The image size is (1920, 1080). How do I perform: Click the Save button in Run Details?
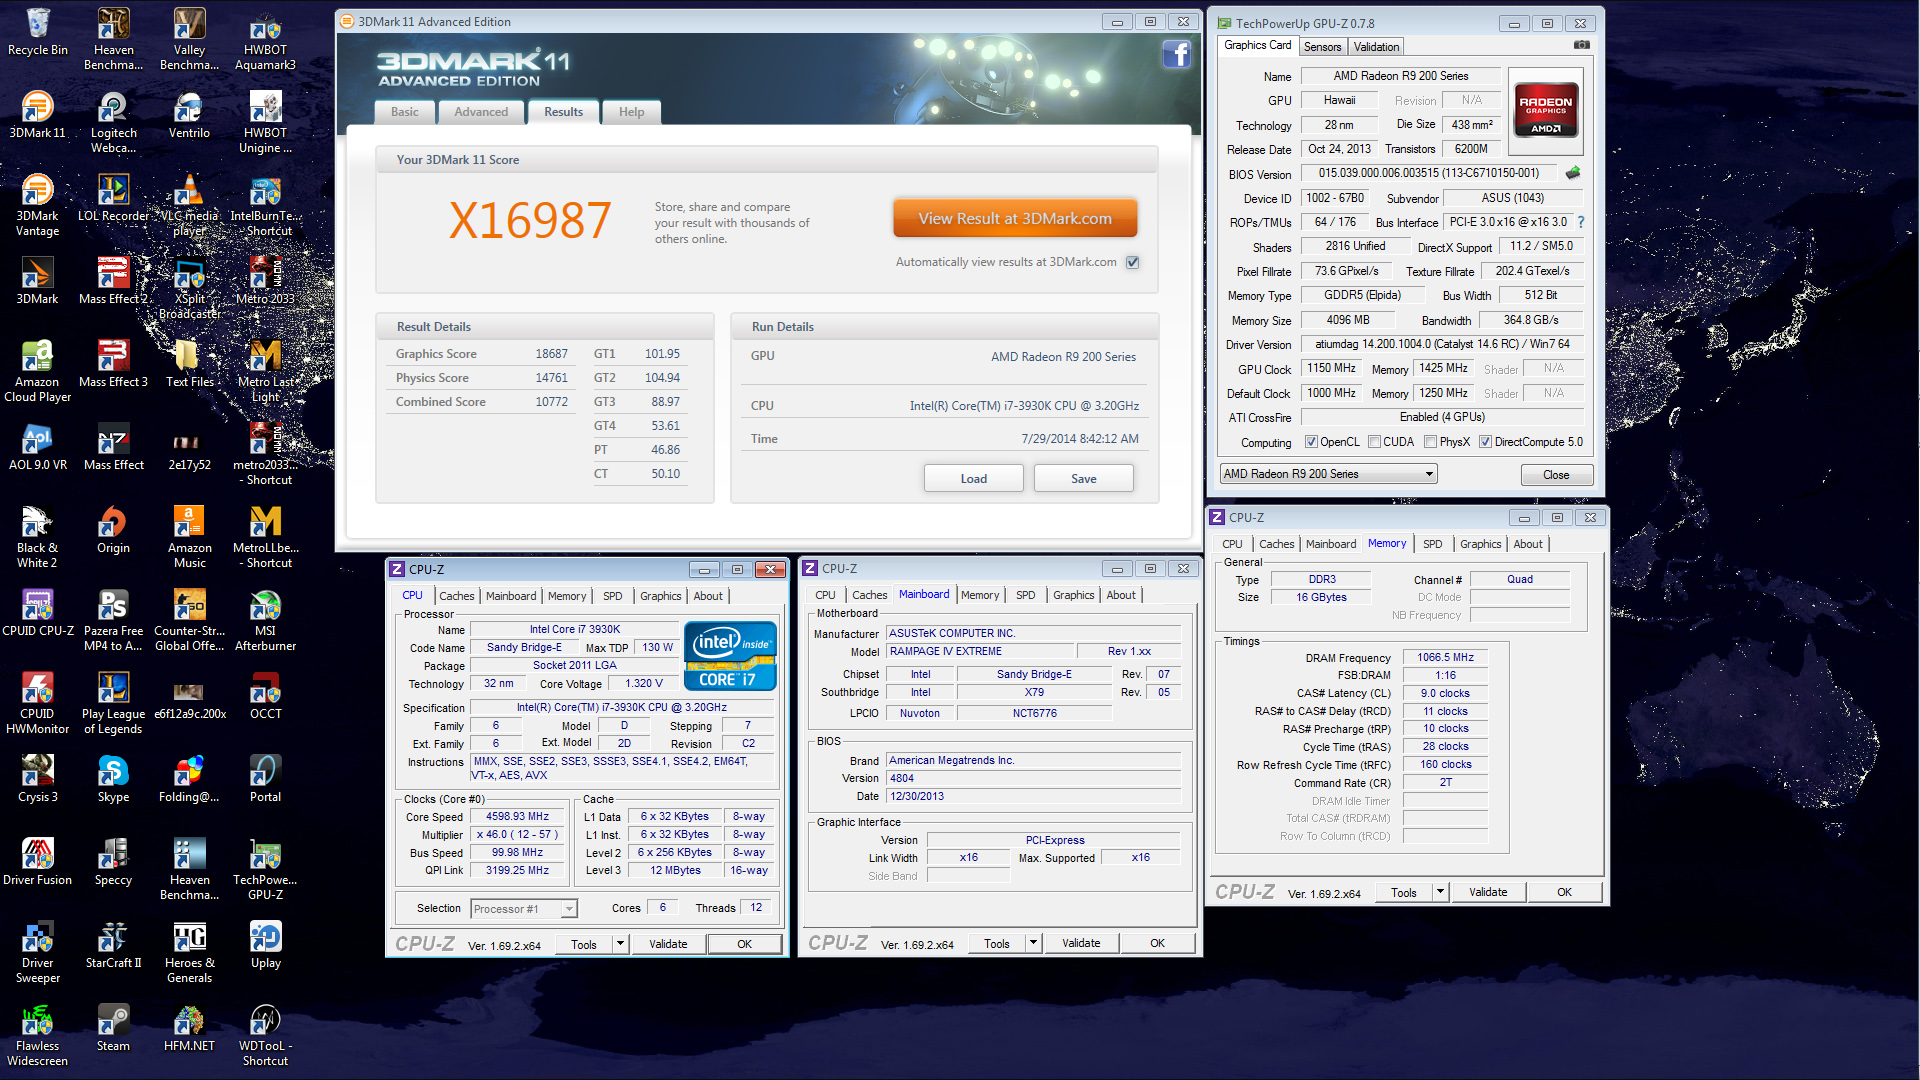tap(1083, 479)
